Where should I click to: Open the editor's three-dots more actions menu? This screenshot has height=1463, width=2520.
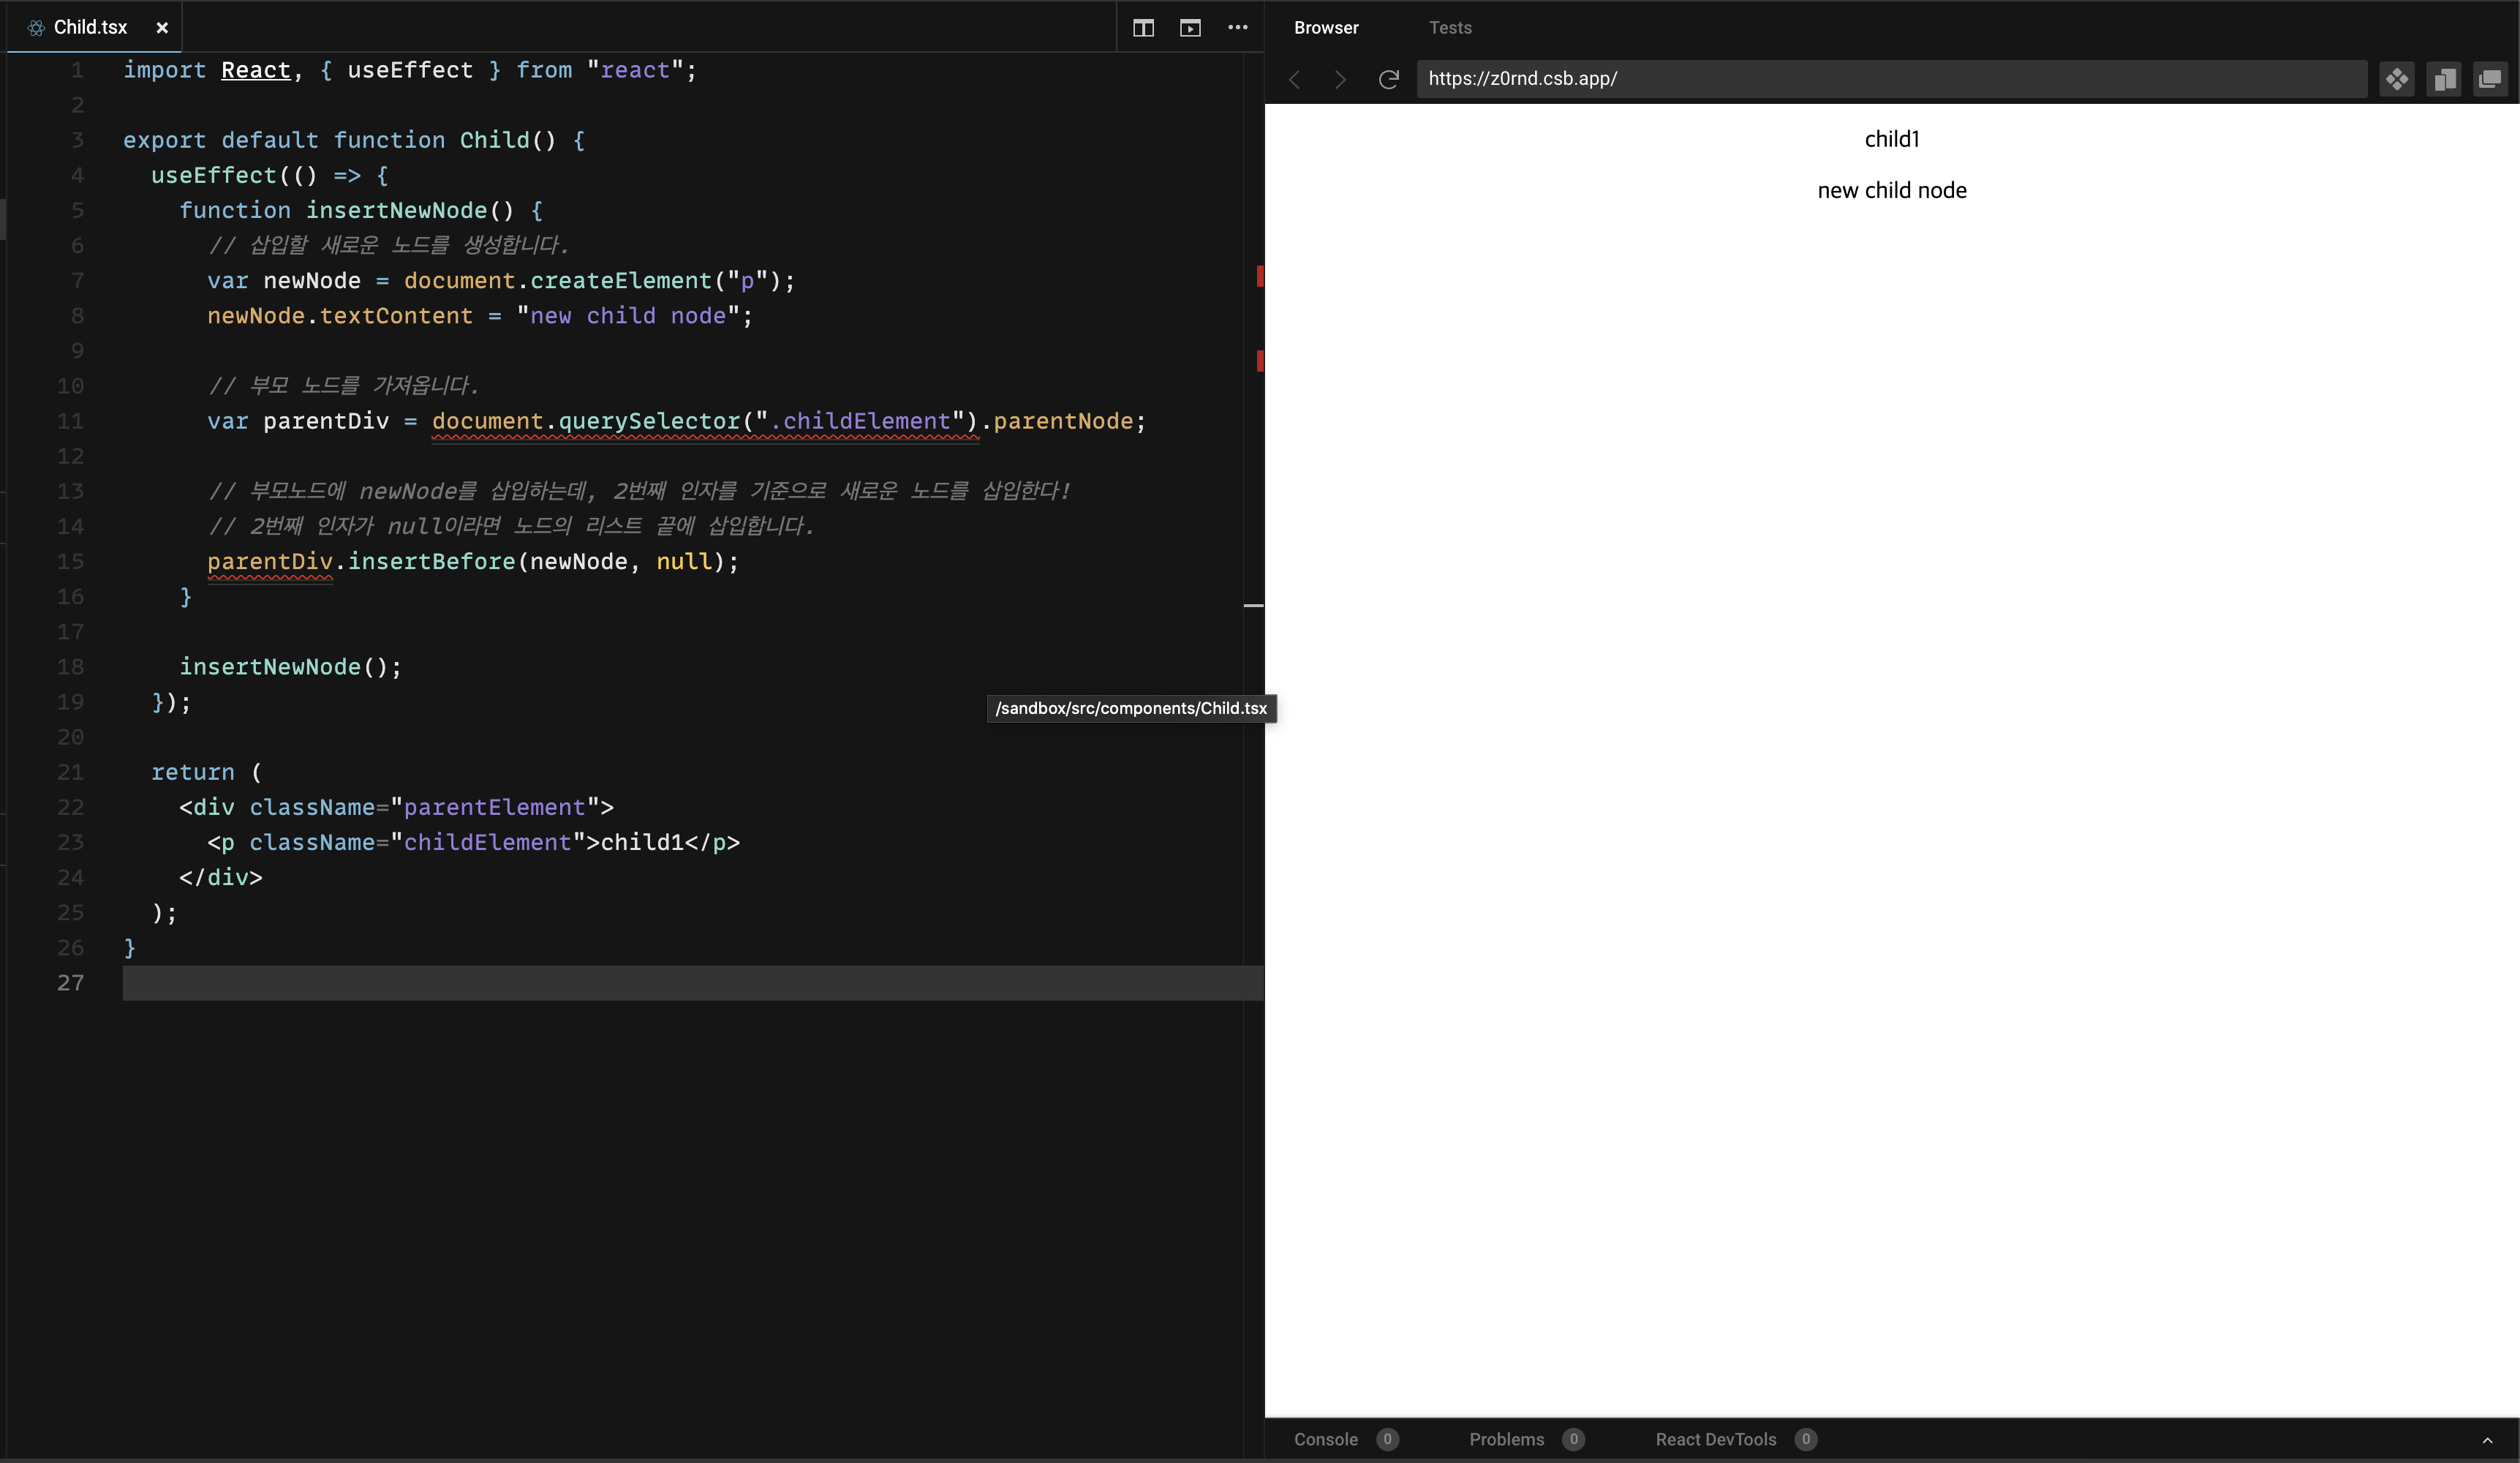click(1237, 28)
